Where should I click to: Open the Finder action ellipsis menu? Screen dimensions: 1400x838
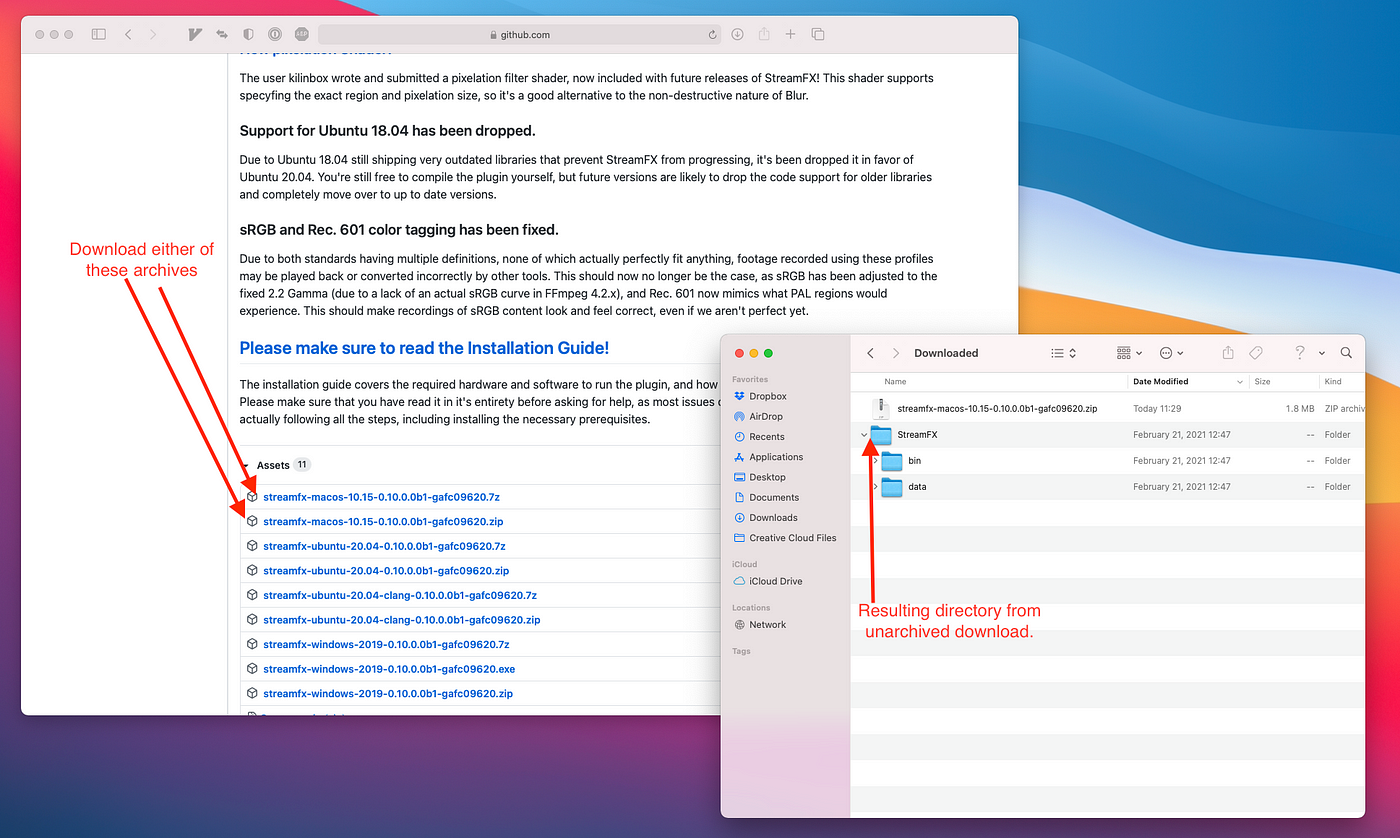pyautogui.click(x=1171, y=353)
